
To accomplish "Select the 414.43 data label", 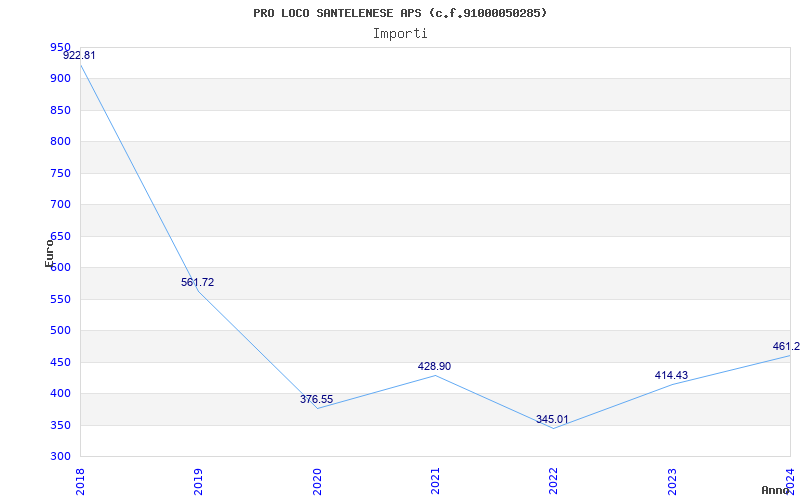I will (671, 376).
